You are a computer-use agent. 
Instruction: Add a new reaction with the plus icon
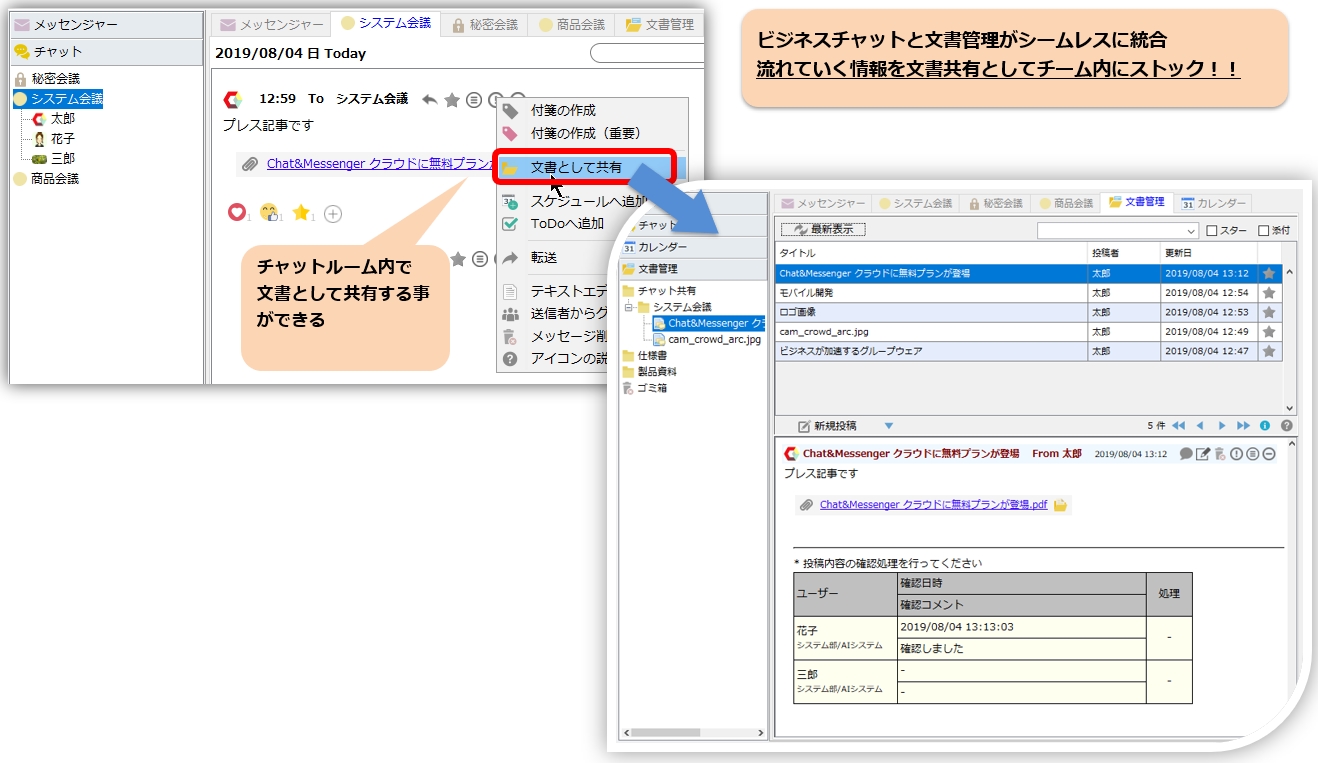[333, 213]
